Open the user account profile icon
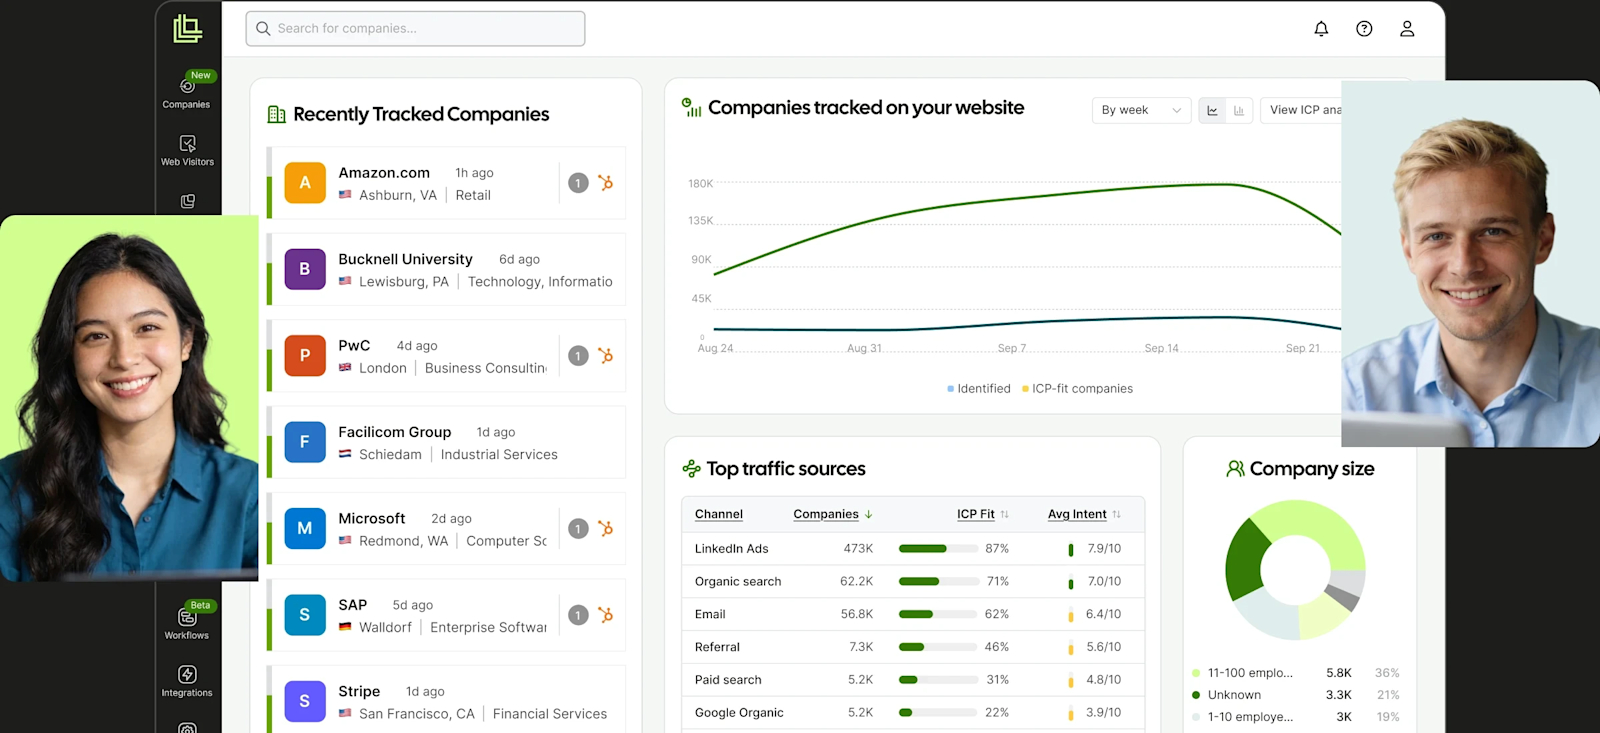The width and height of the screenshot is (1600, 733). point(1407,29)
